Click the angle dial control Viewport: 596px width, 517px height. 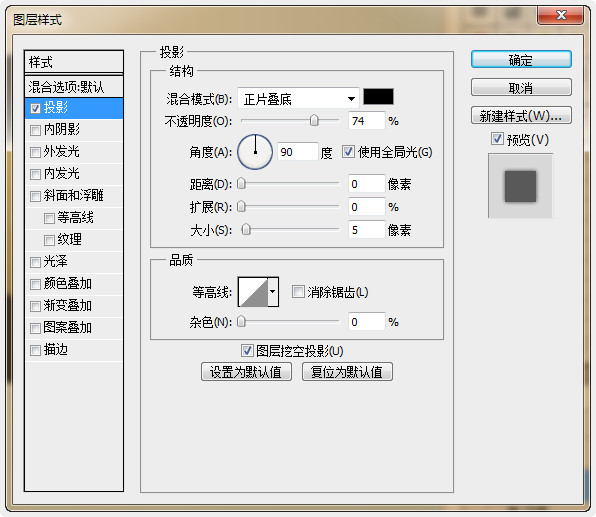pos(255,152)
